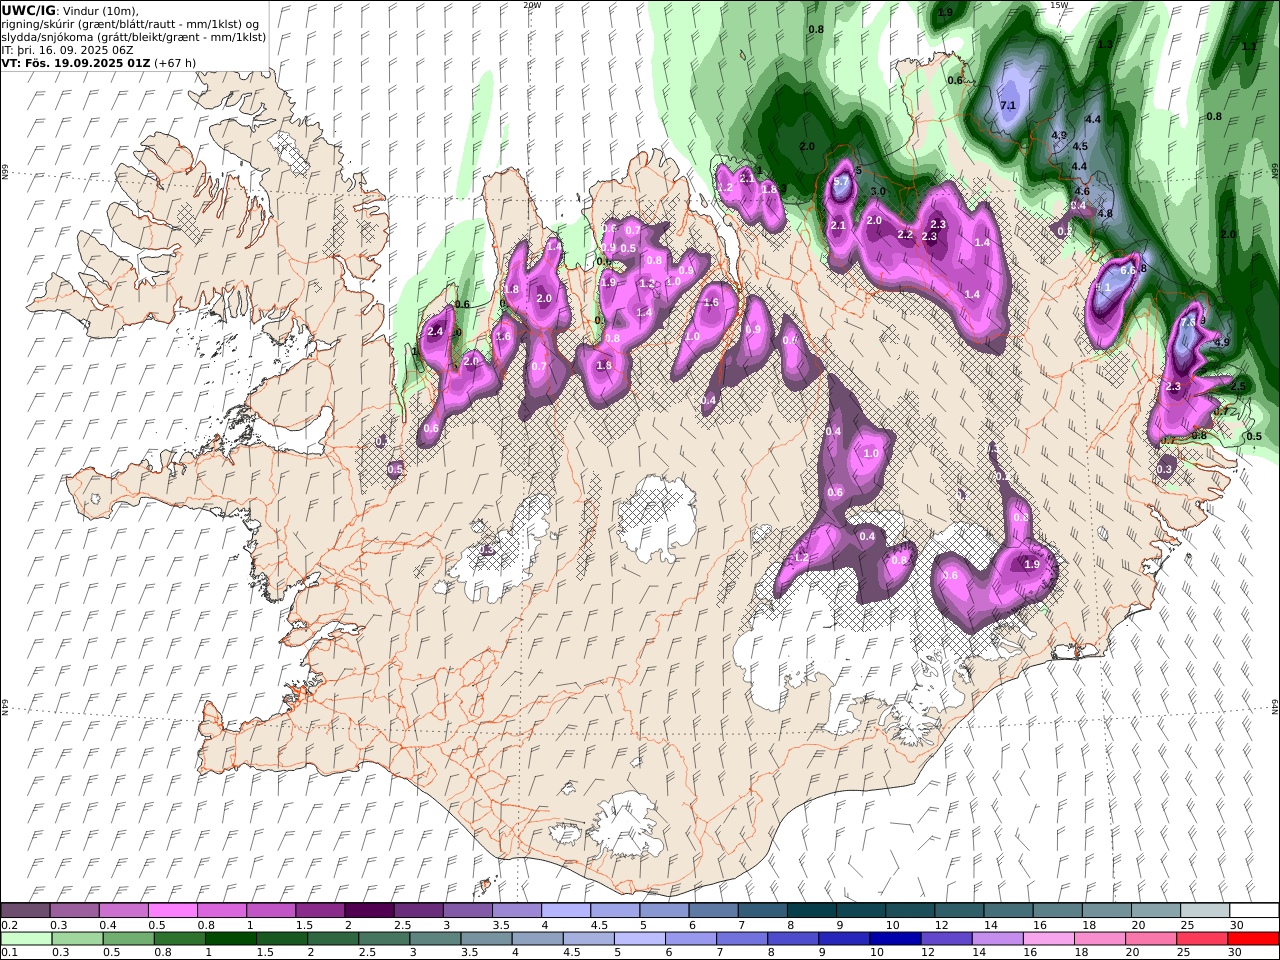1280x960 pixels.
Task: Click the pale grey swatch between 25 and 30
Action: [1205, 910]
